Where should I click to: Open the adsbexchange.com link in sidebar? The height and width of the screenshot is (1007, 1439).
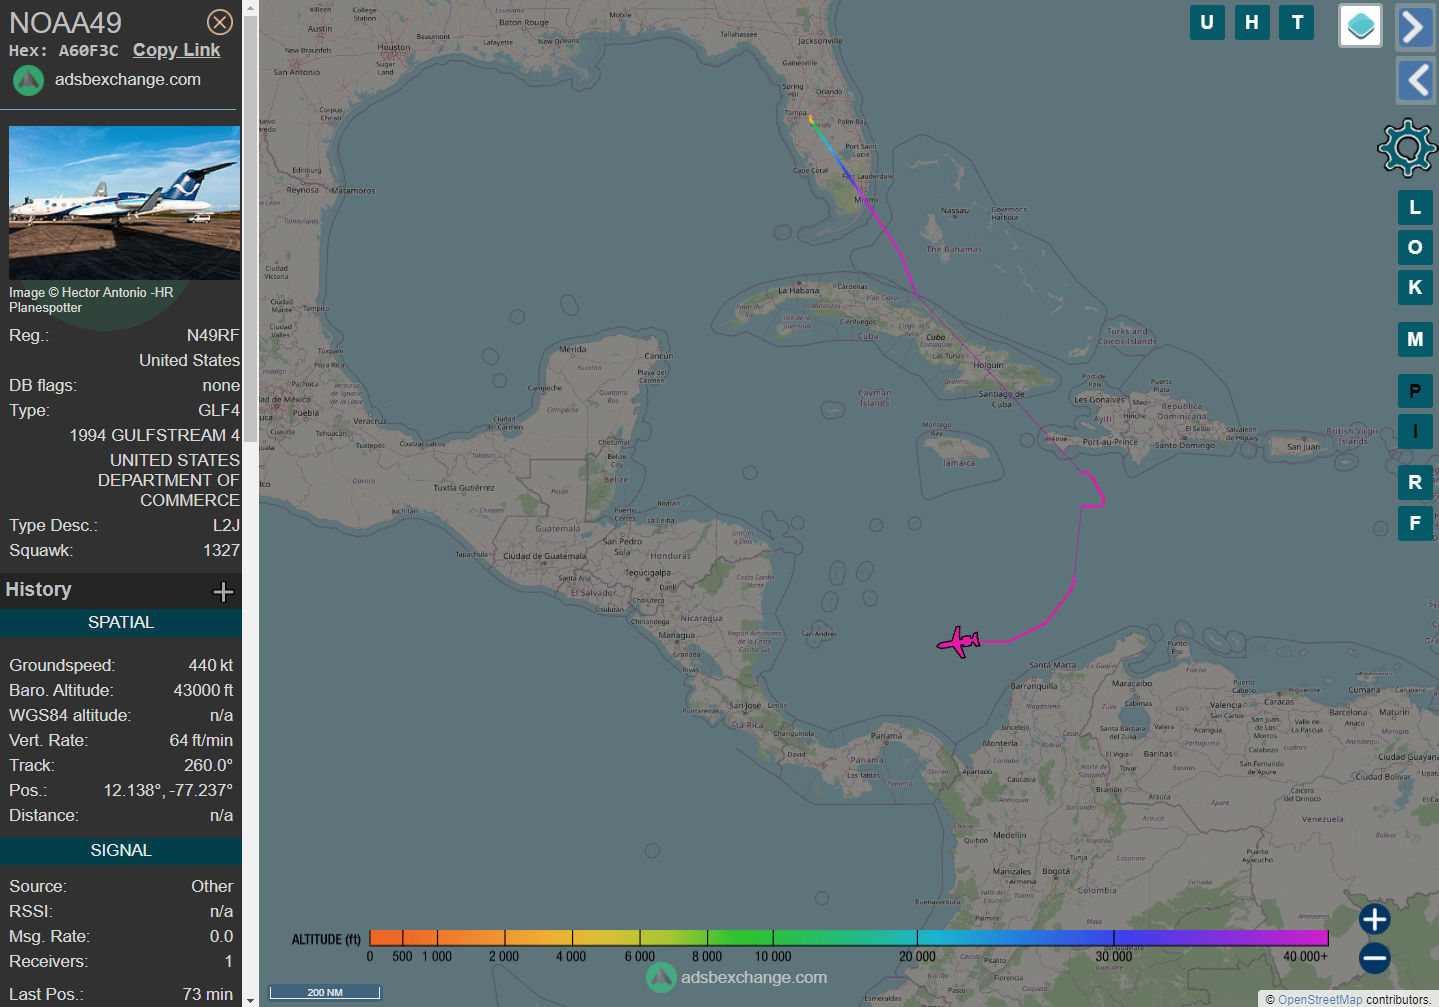[128, 79]
